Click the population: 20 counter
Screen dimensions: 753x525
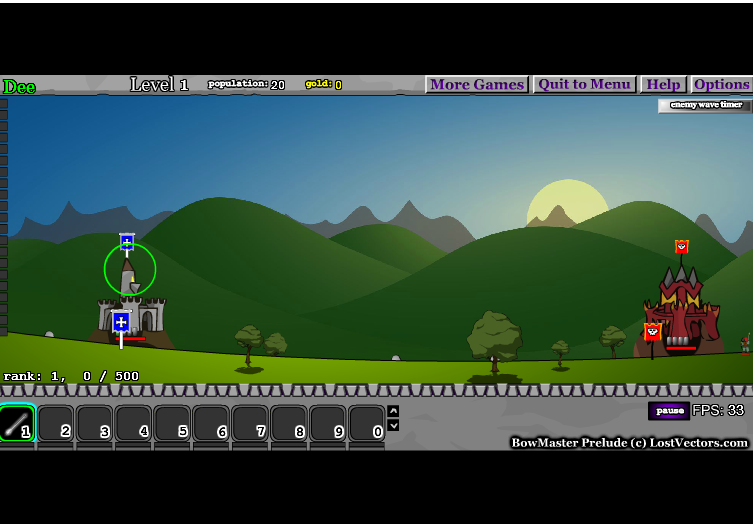pyautogui.click(x=246, y=85)
